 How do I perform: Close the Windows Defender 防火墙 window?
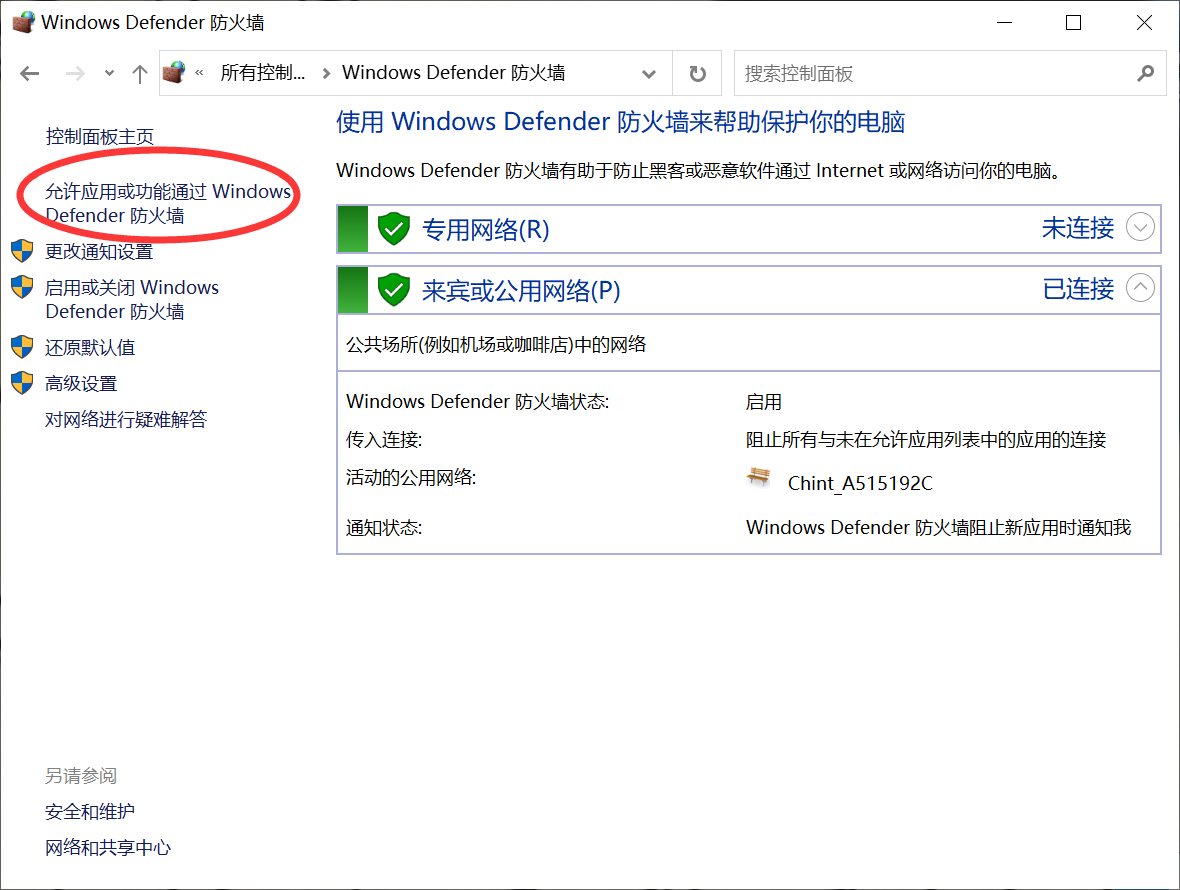coord(1144,23)
